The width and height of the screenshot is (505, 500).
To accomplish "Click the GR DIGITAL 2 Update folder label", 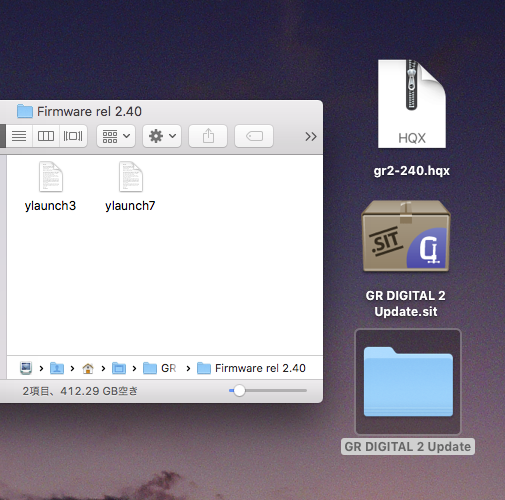I will (408, 447).
